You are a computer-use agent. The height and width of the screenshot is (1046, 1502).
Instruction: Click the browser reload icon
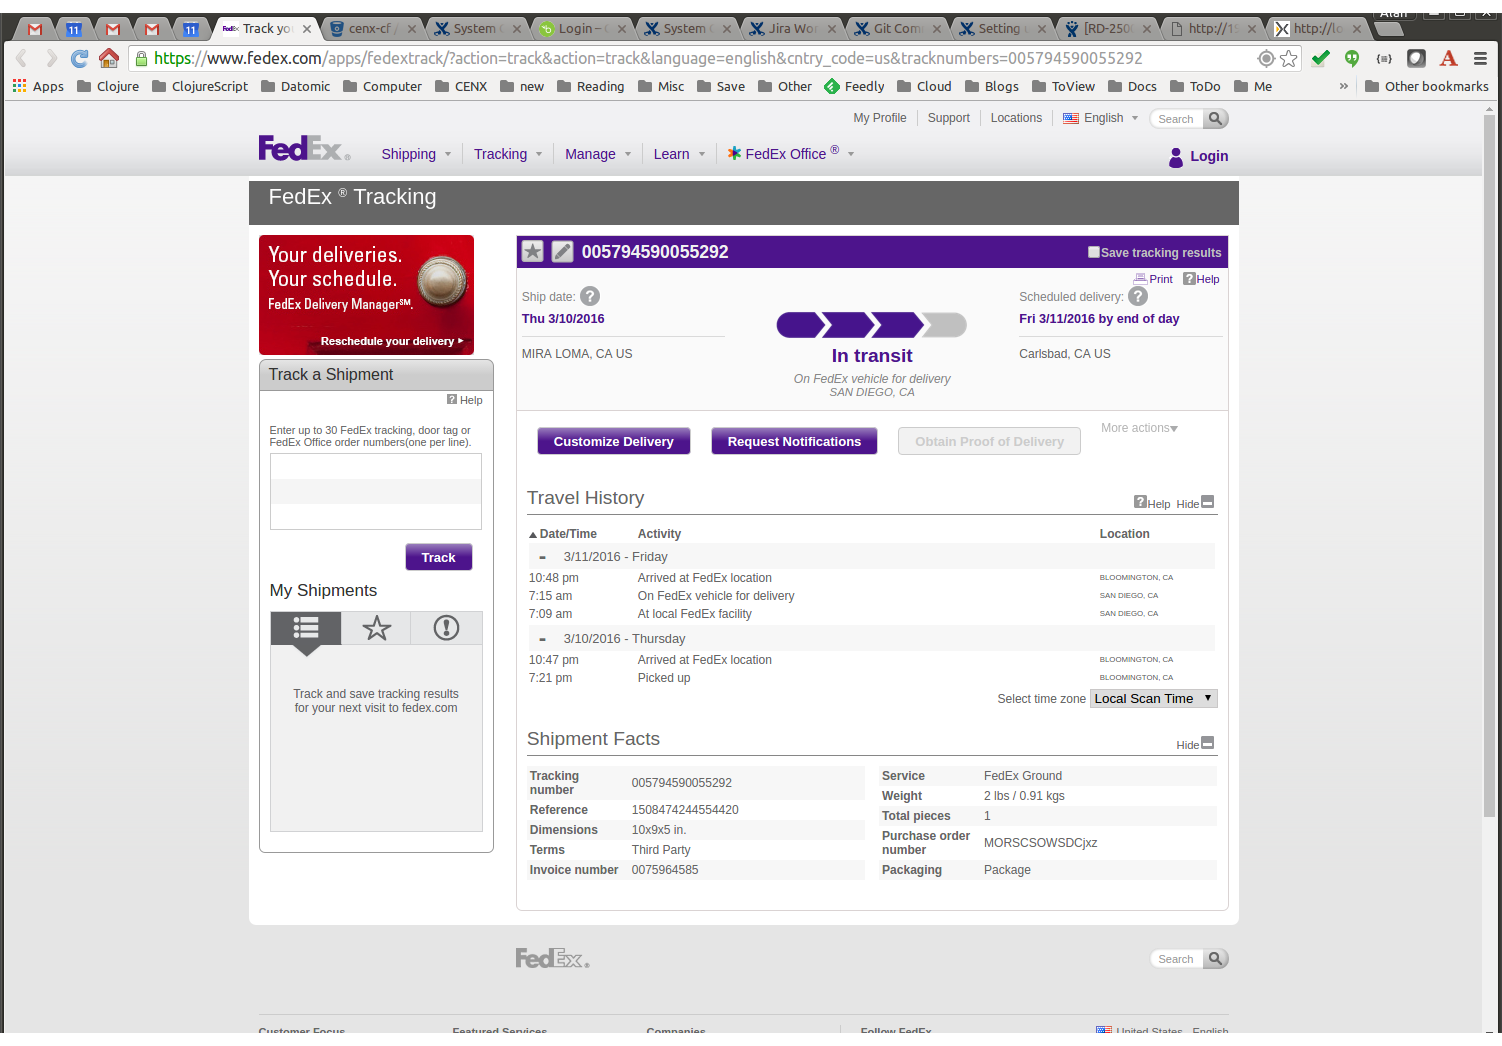coord(80,58)
